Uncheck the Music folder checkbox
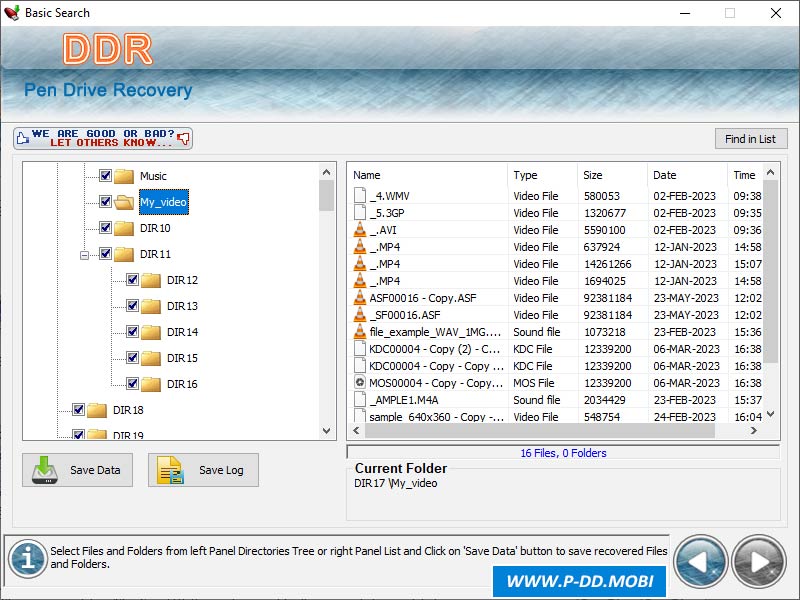 point(105,176)
